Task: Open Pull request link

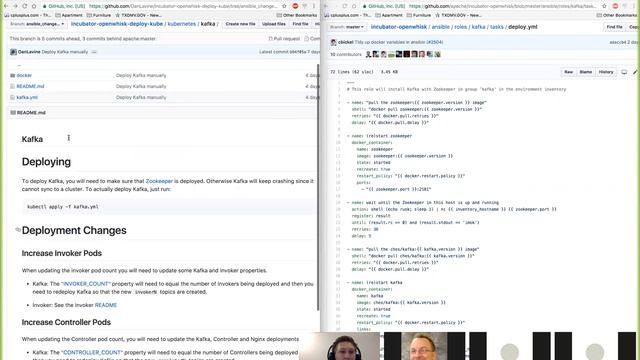Action: (x=284, y=39)
